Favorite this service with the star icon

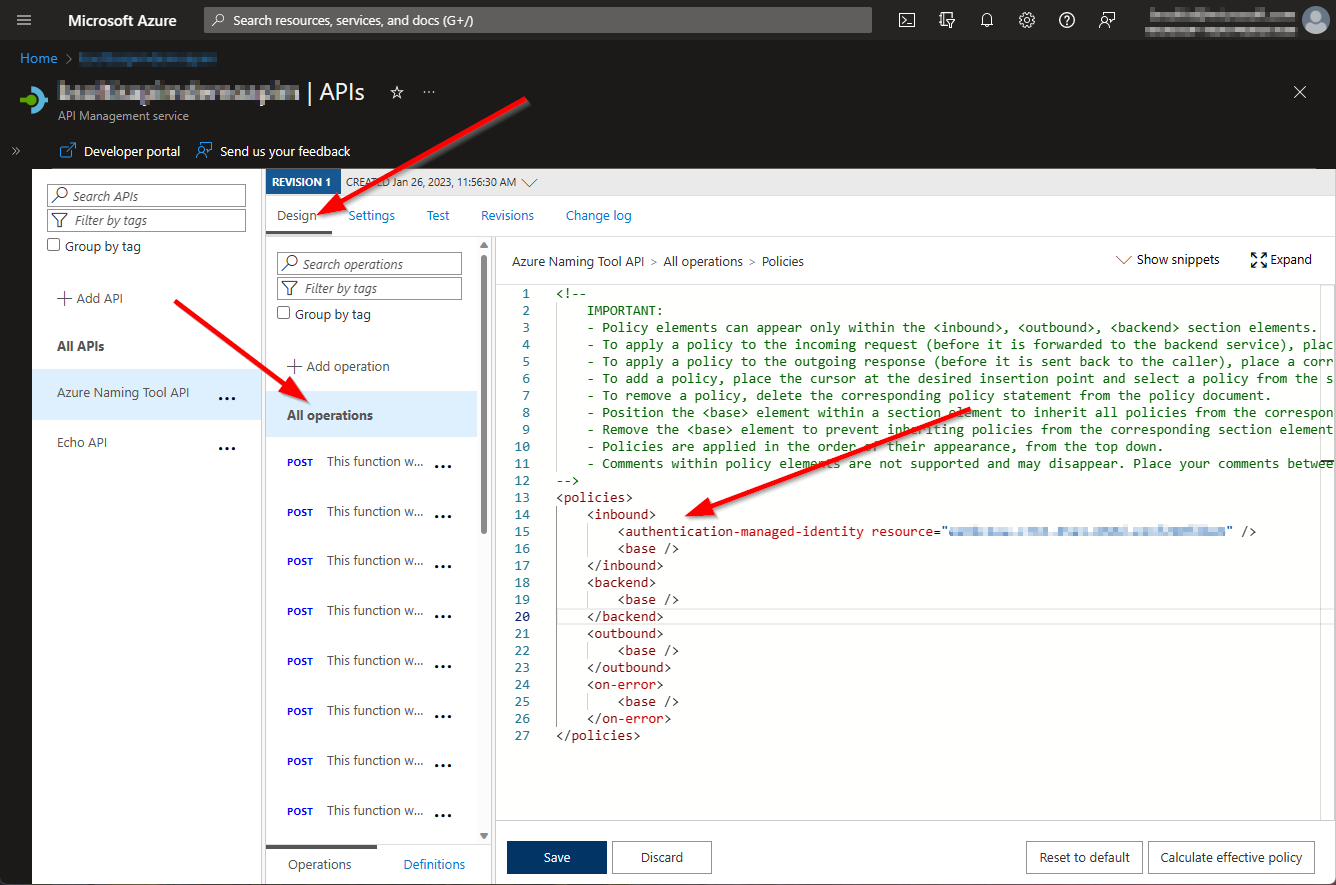click(x=397, y=92)
